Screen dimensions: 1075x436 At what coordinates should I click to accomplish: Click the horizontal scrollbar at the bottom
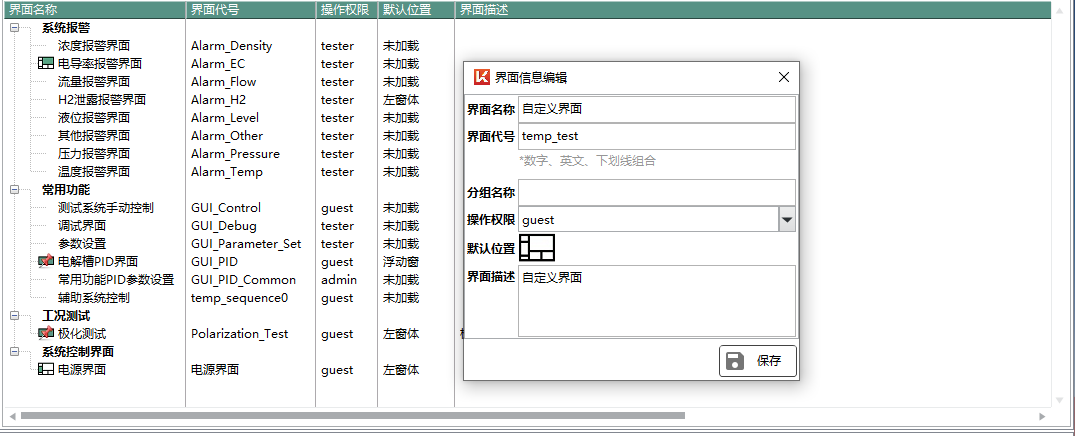[x=352, y=415]
